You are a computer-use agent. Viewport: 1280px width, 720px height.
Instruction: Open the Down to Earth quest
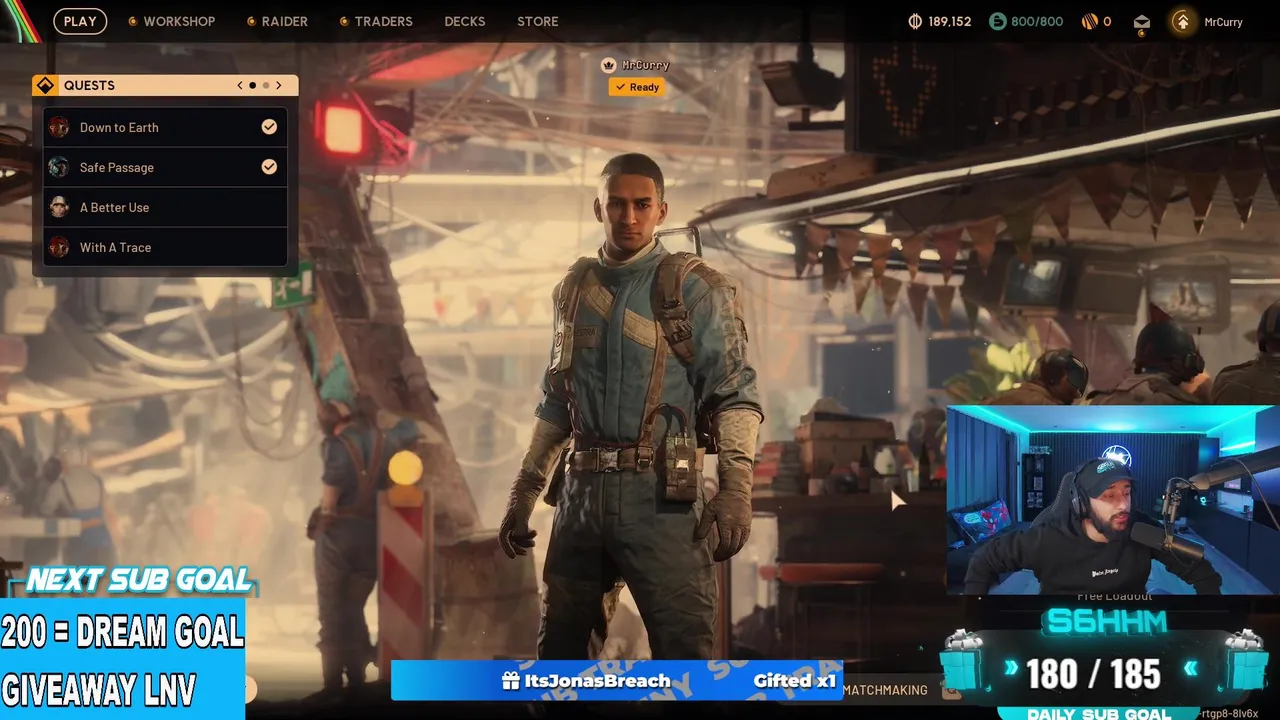165,127
